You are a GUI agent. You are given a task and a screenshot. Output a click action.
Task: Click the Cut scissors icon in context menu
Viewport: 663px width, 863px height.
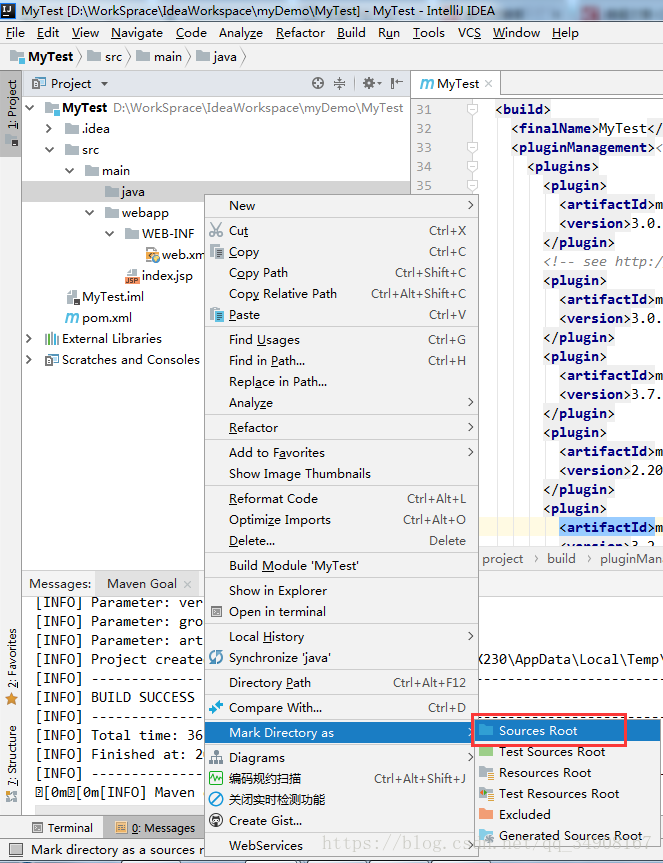216,230
